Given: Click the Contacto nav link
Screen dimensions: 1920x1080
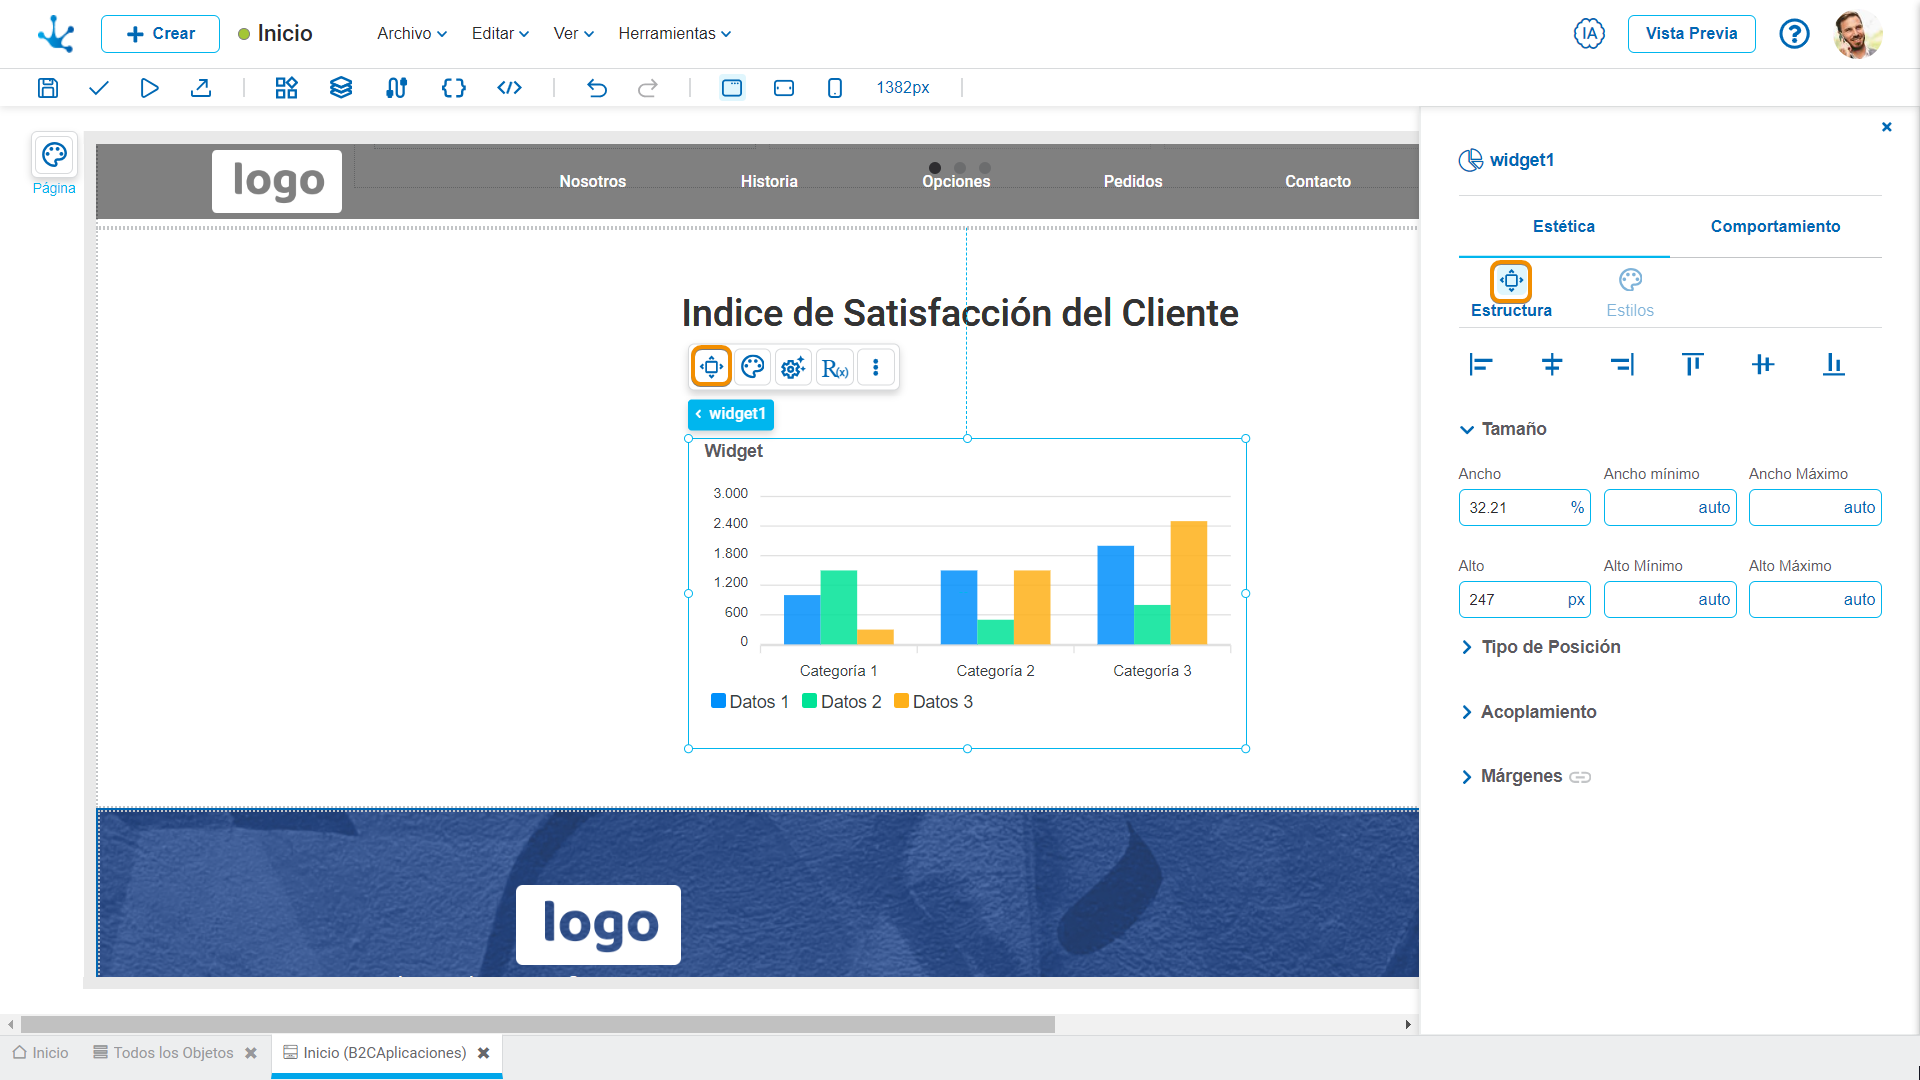Looking at the screenshot, I should click(x=1318, y=182).
